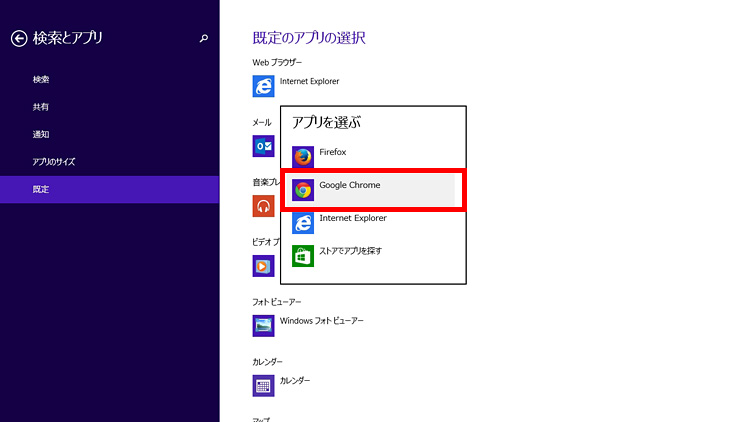Choose the Google Chrome icon
This screenshot has width=750, height=422.
tap(303, 189)
